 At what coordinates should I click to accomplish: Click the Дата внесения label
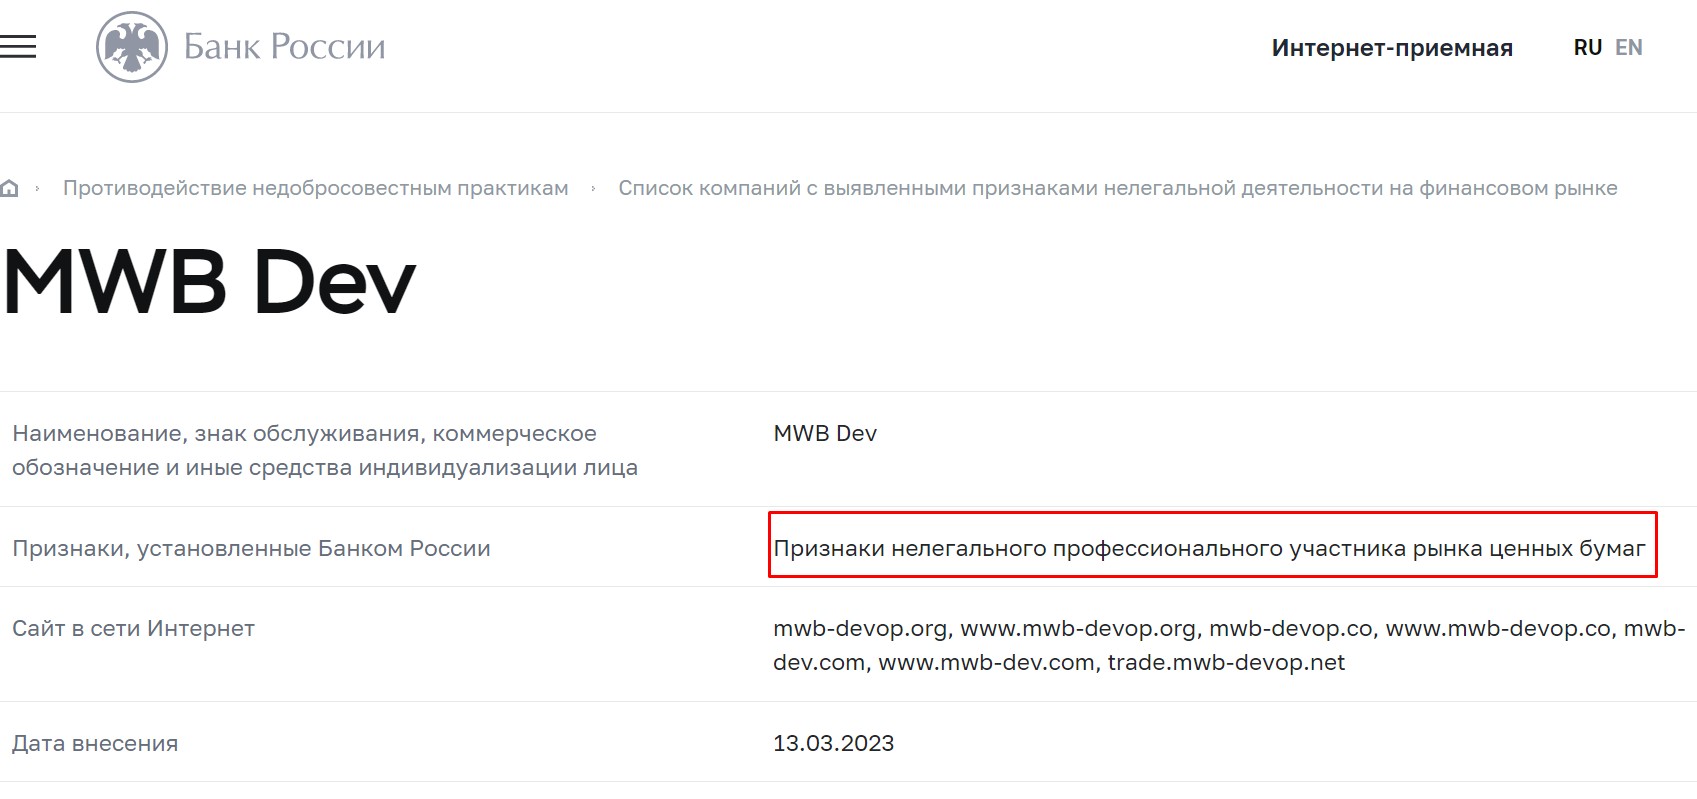95,743
